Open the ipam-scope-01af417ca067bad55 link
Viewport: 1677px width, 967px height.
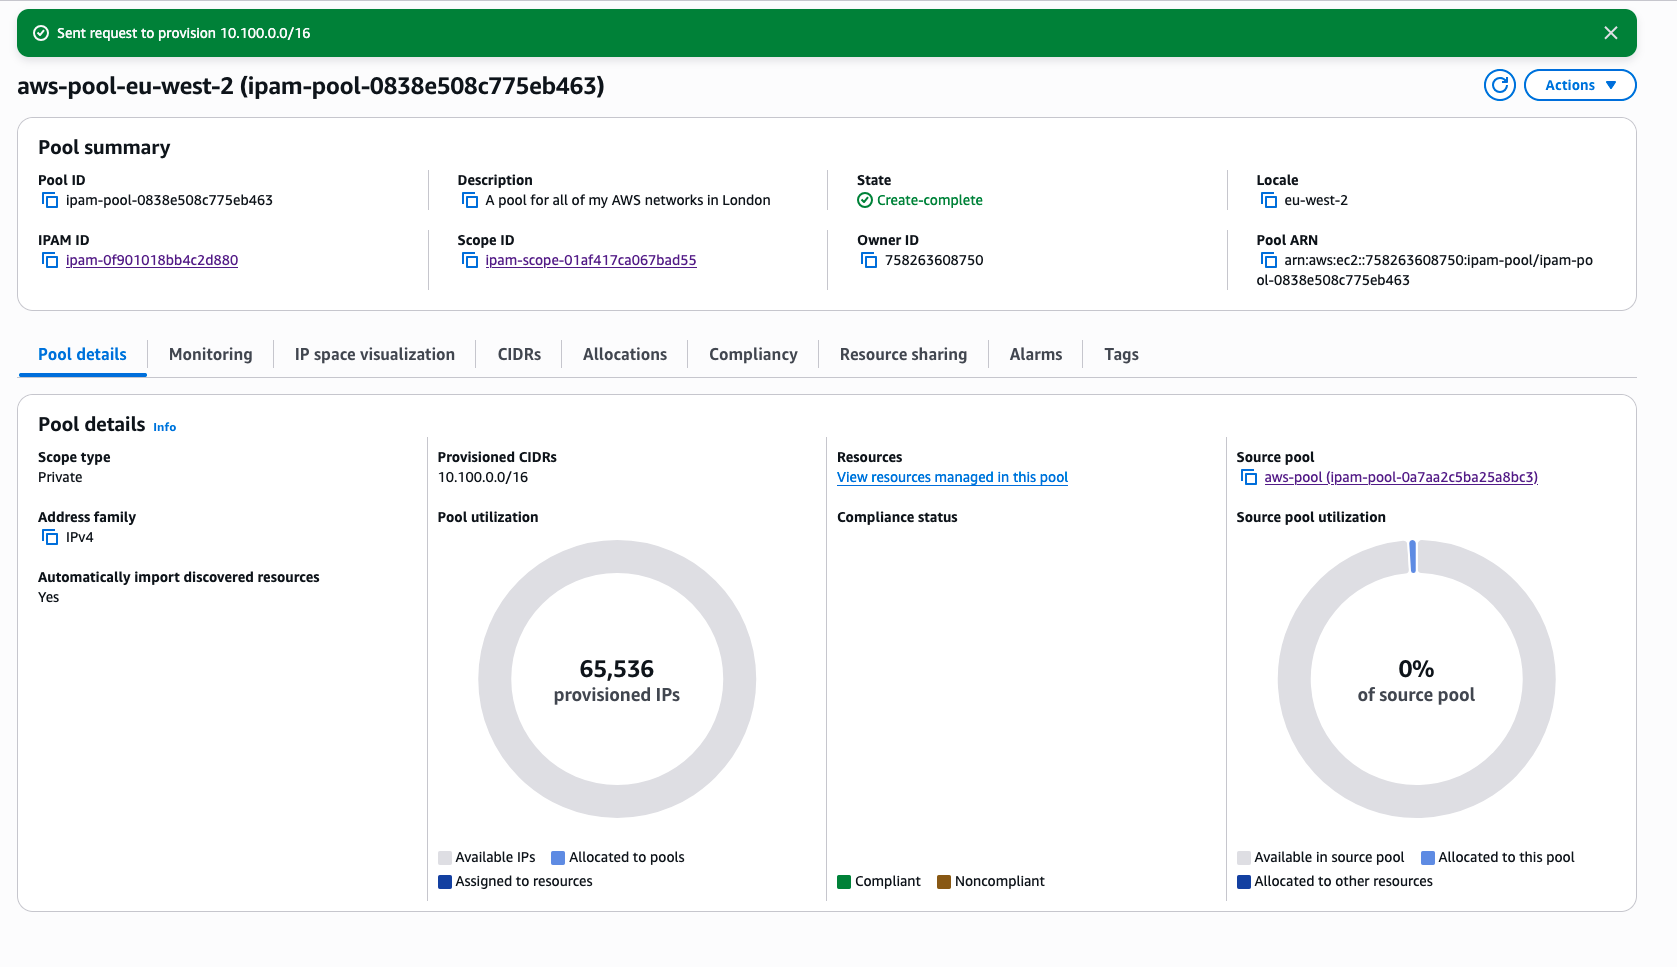pos(590,261)
